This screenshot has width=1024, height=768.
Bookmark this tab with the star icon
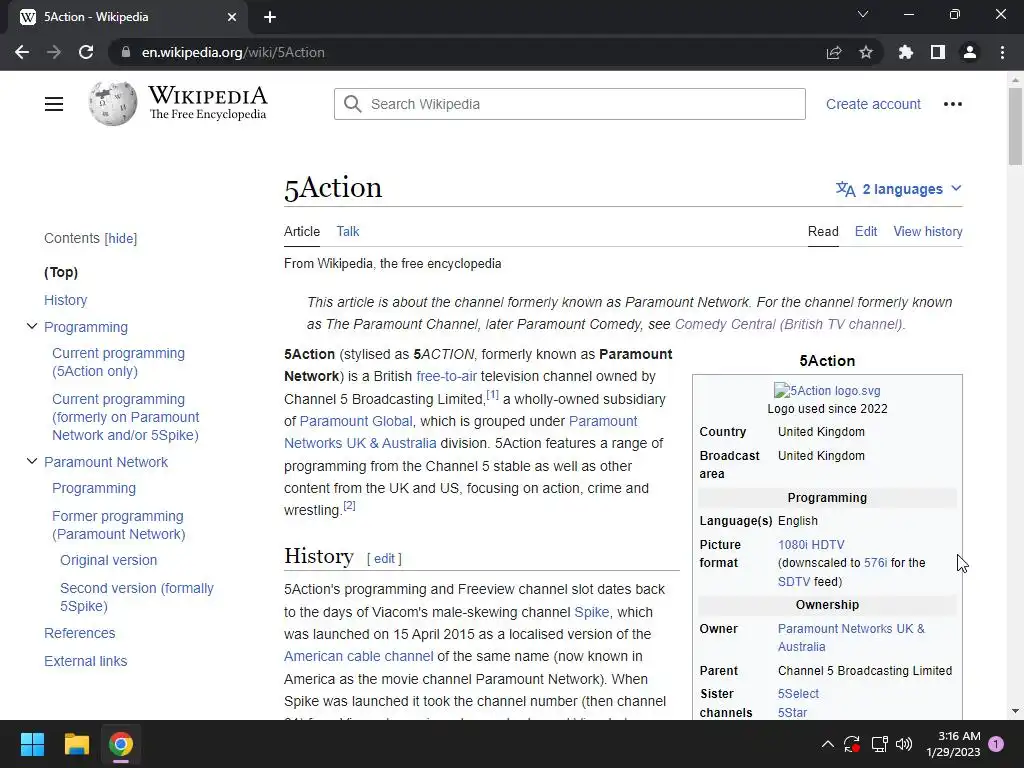[x=866, y=52]
